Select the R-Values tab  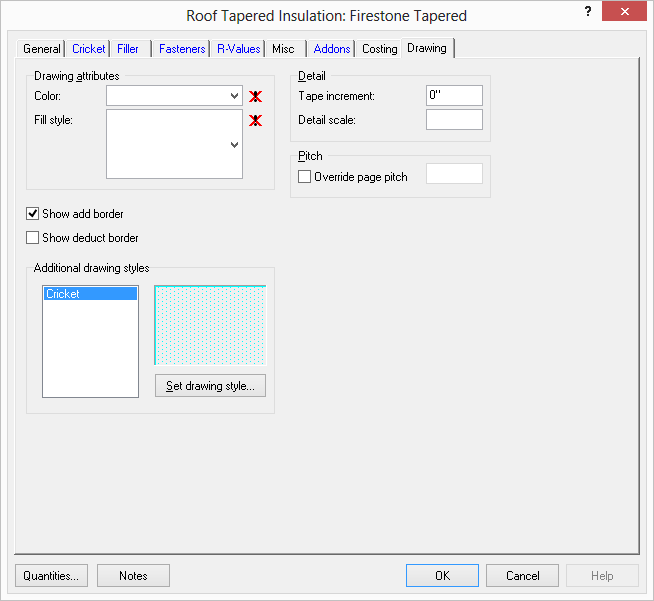click(x=238, y=49)
